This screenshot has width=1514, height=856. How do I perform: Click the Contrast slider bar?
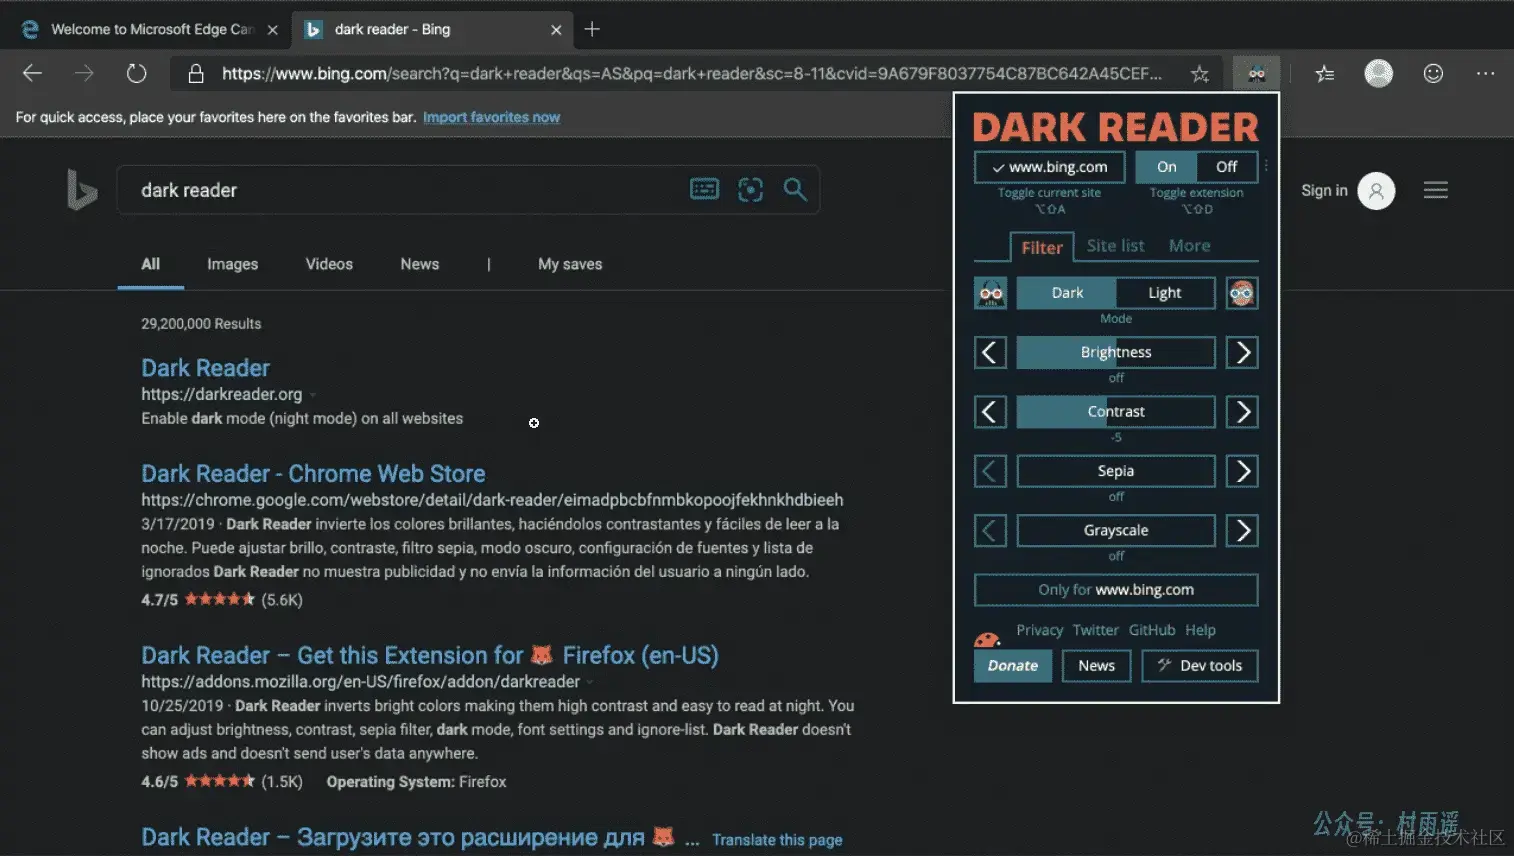click(1116, 412)
